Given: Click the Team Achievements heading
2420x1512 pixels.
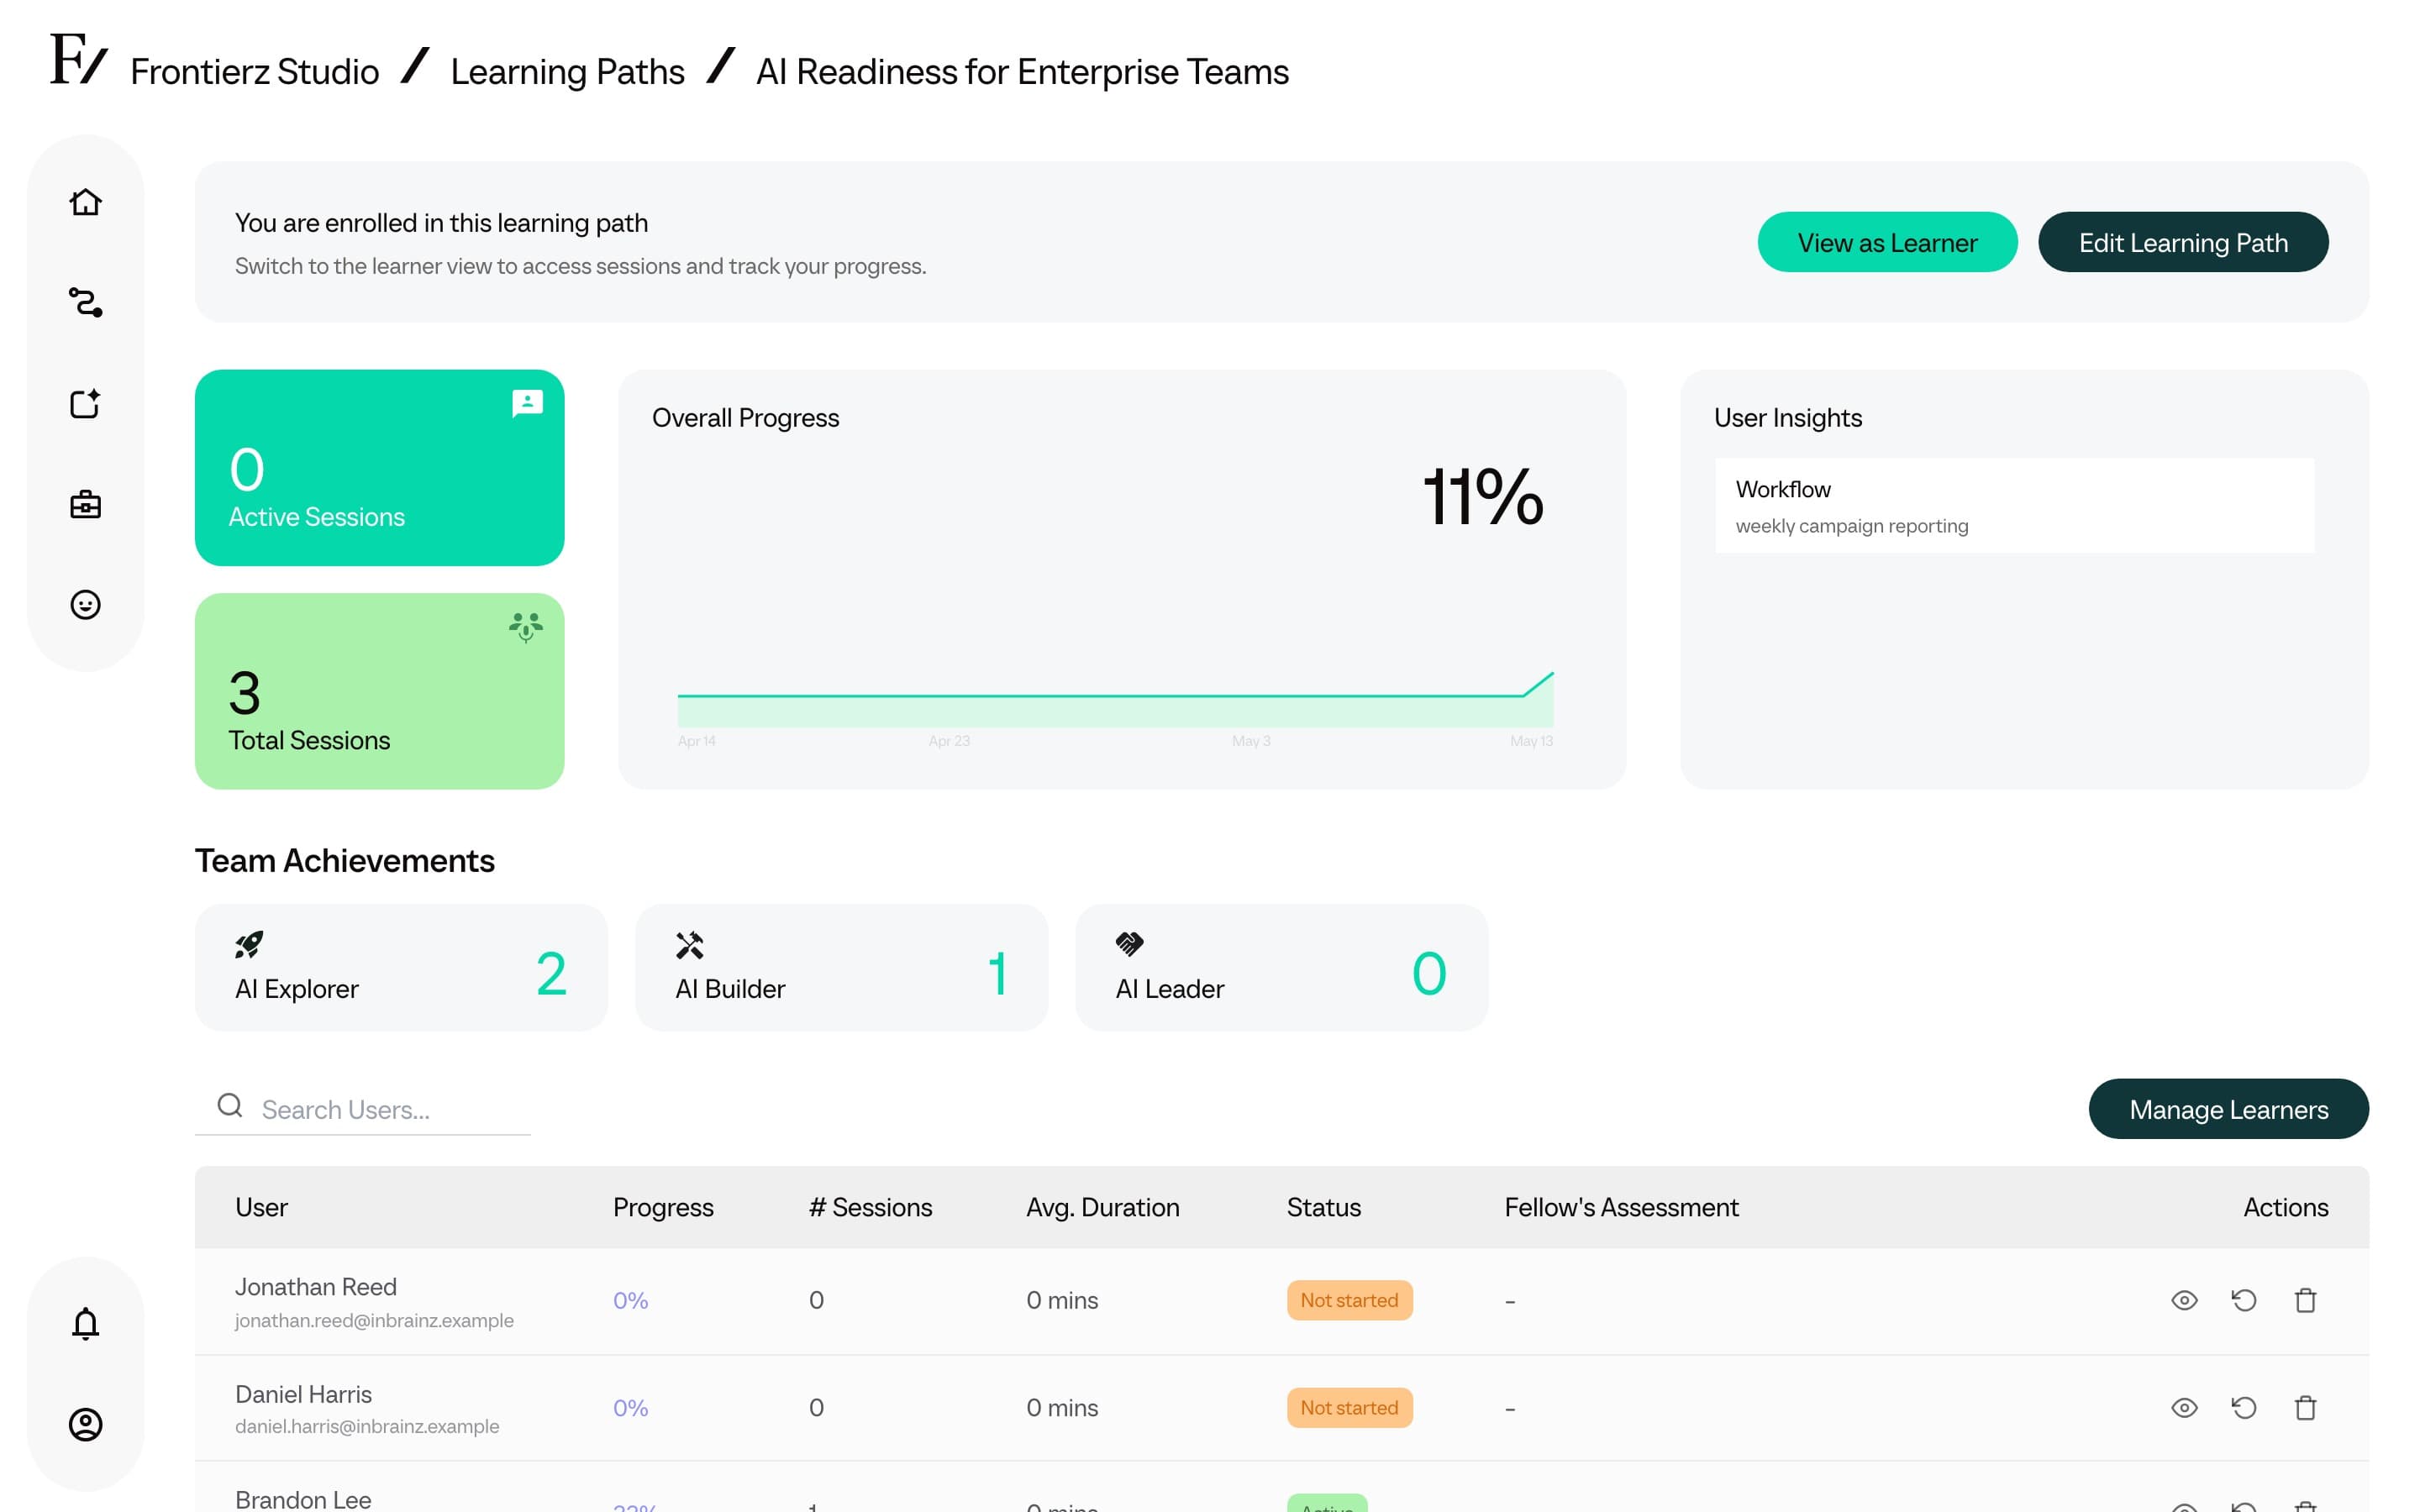Looking at the screenshot, I should coord(344,860).
